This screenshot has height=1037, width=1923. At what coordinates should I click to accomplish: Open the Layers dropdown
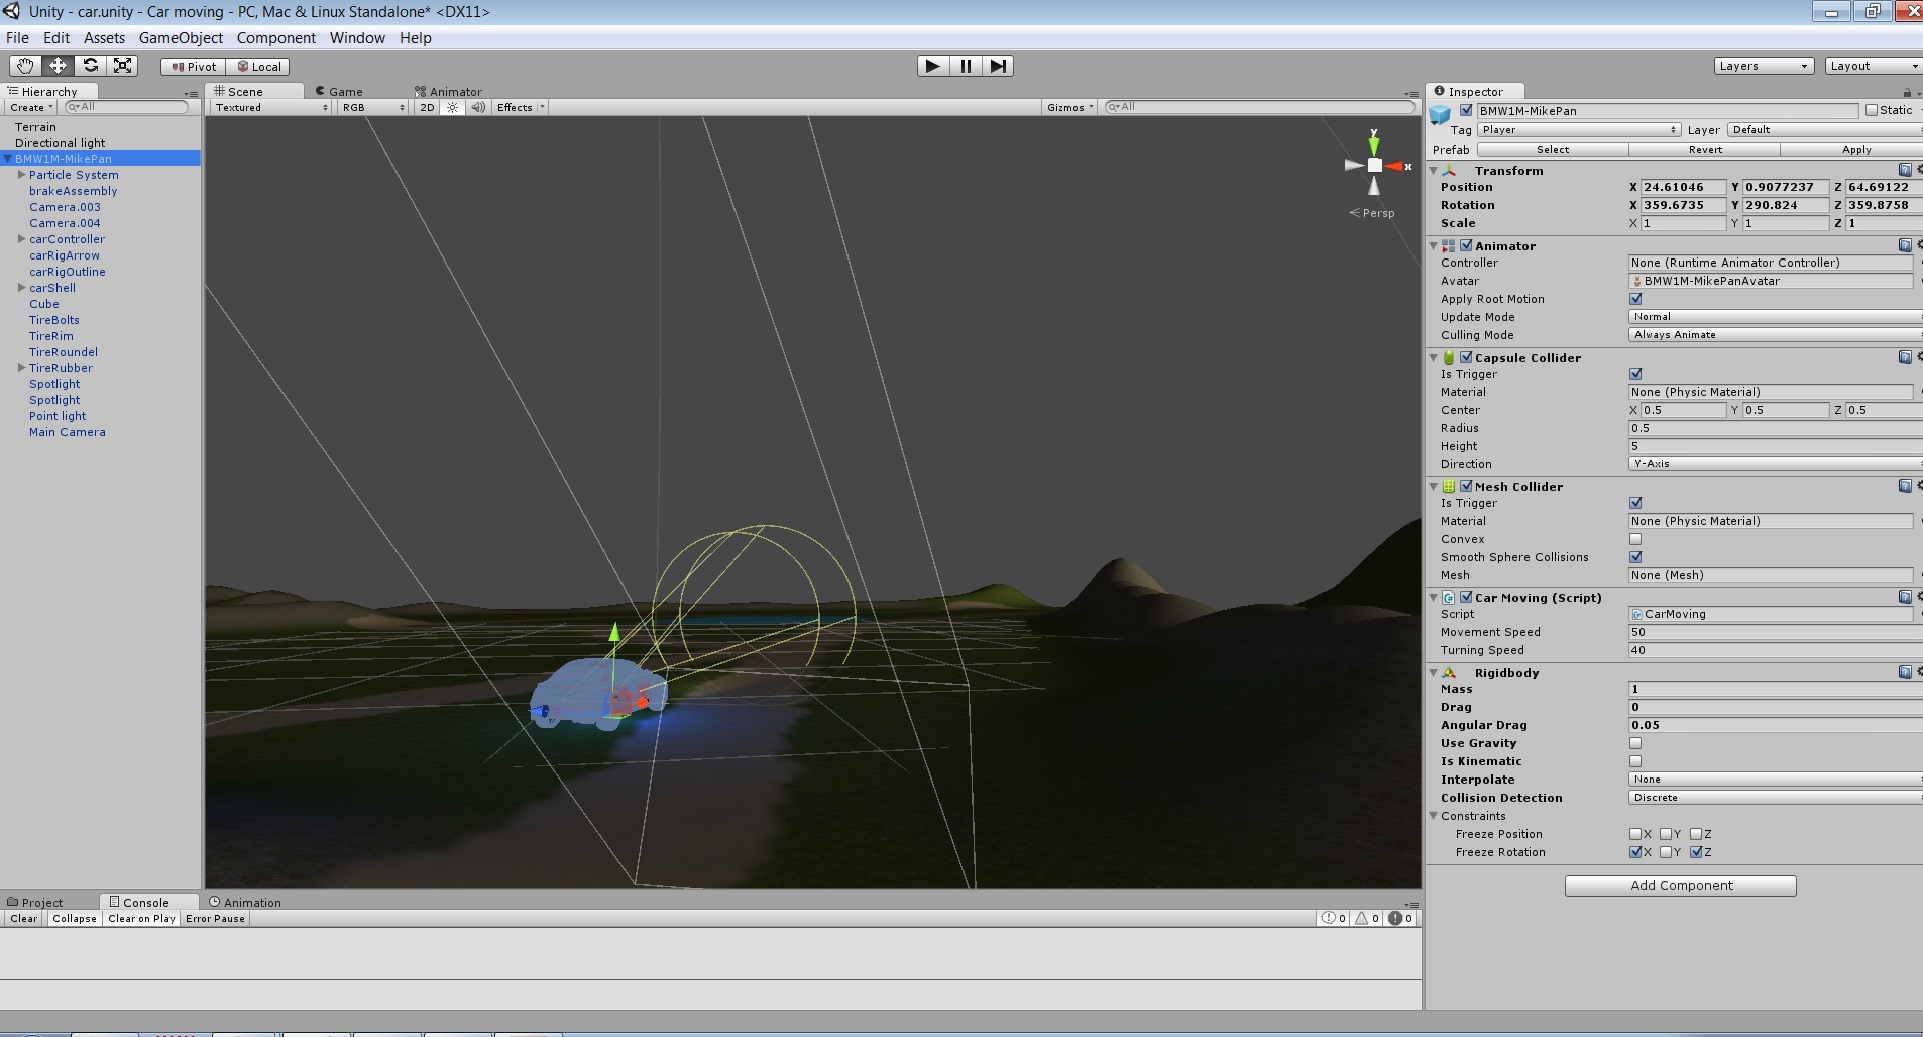(x=1763, y=66)
